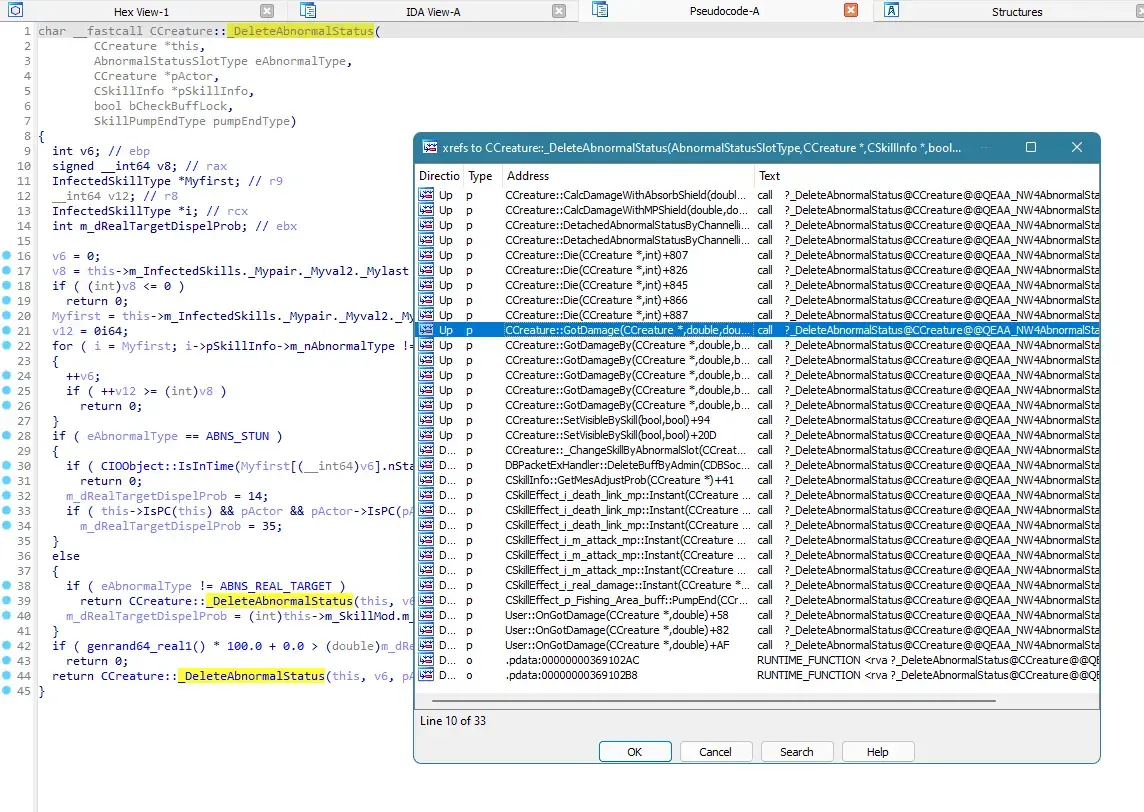Select the Pseudocode-A tab

724,11
